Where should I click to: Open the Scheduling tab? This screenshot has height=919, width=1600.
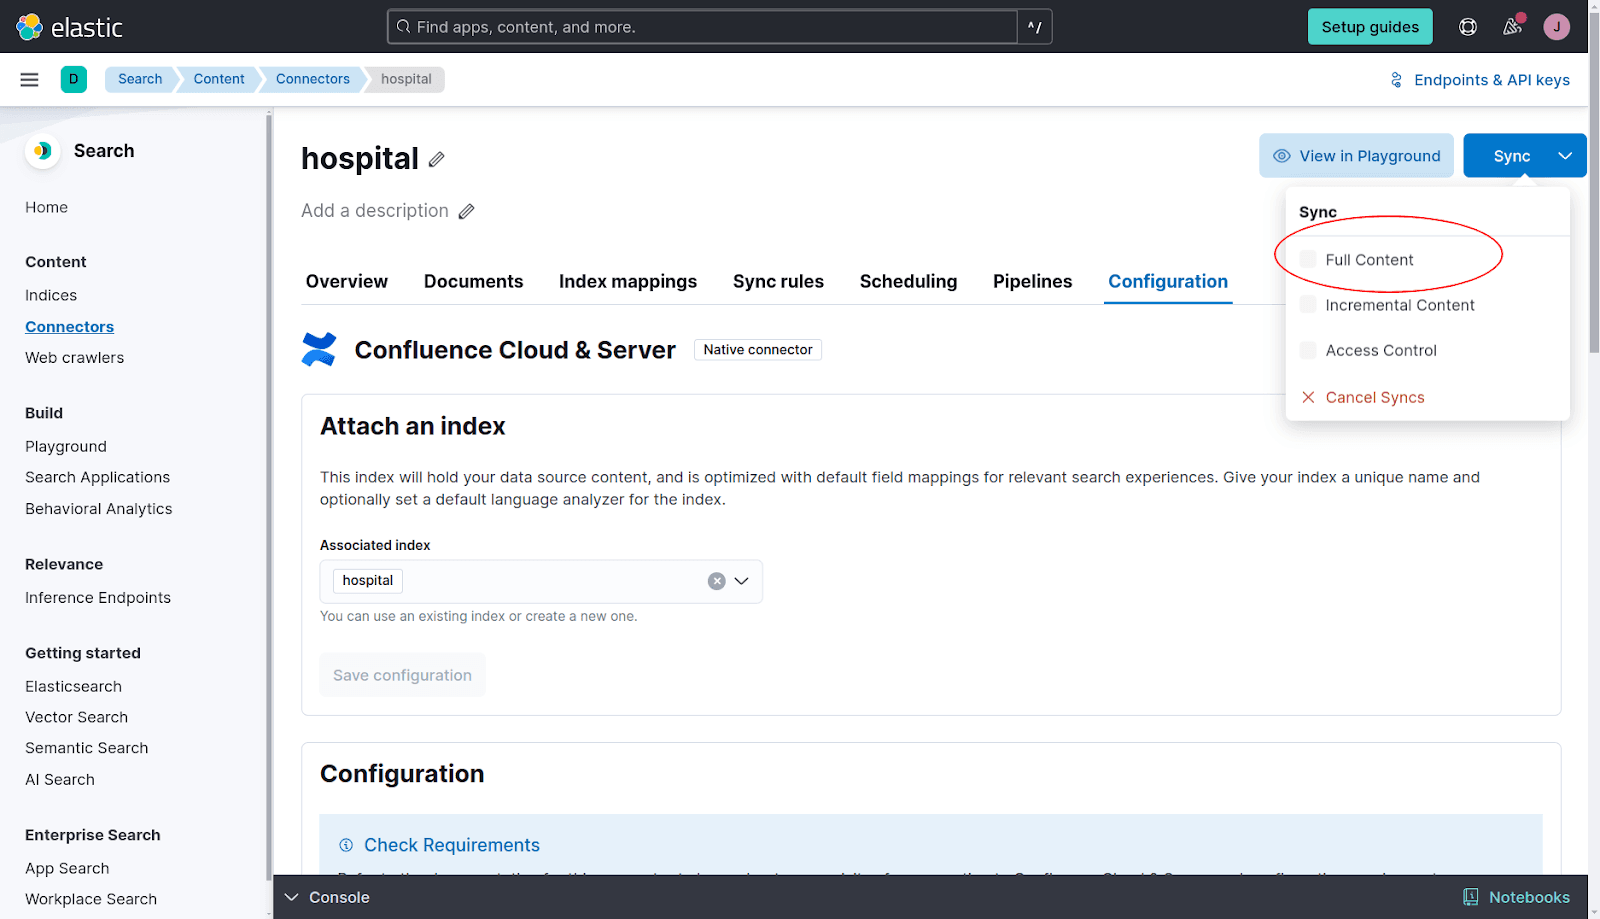click(x=908, y=281)
